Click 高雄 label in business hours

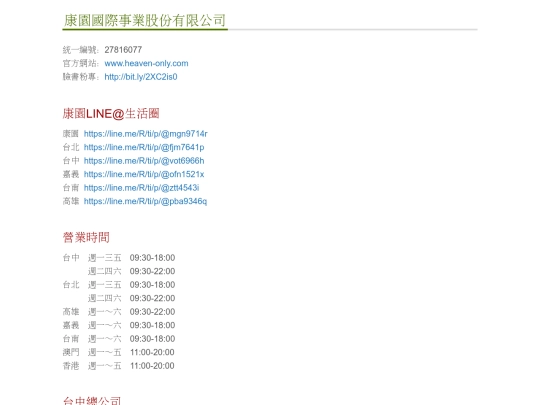71,312
